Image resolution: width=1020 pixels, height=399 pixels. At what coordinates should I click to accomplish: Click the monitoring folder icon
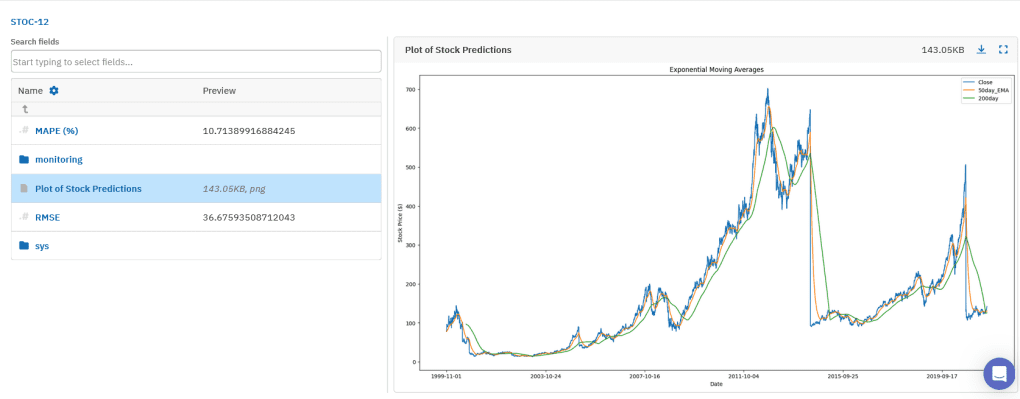coord(24,159)
